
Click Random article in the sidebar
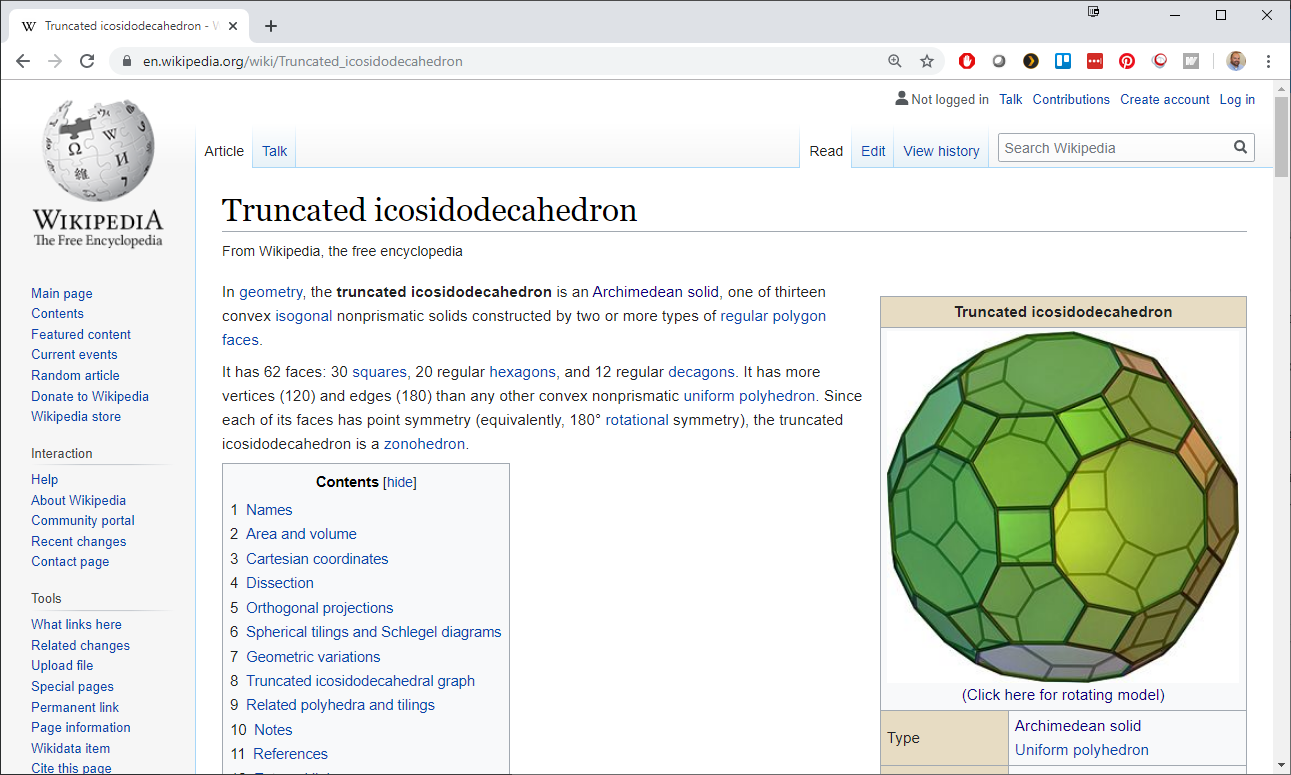[x=75, y=375]
